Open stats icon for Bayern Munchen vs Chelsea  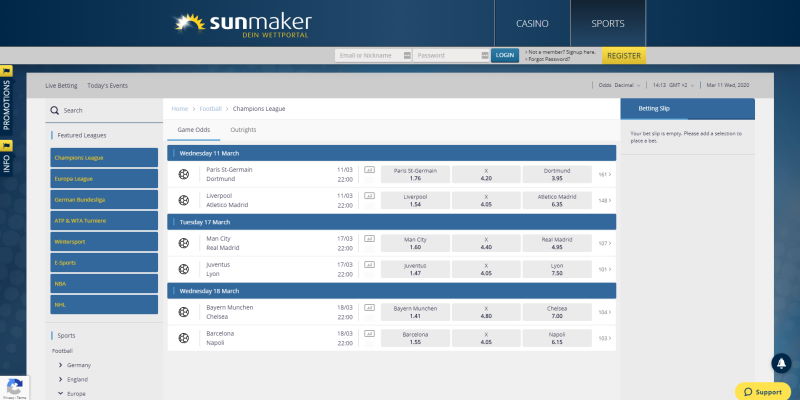[369, 308]
